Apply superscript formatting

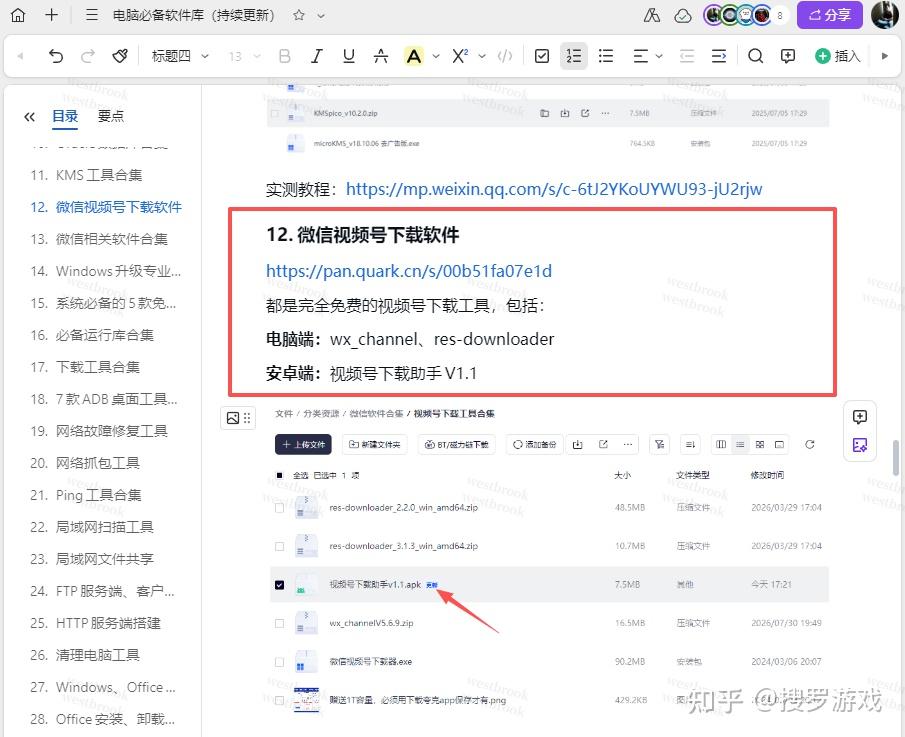(460, 56)
